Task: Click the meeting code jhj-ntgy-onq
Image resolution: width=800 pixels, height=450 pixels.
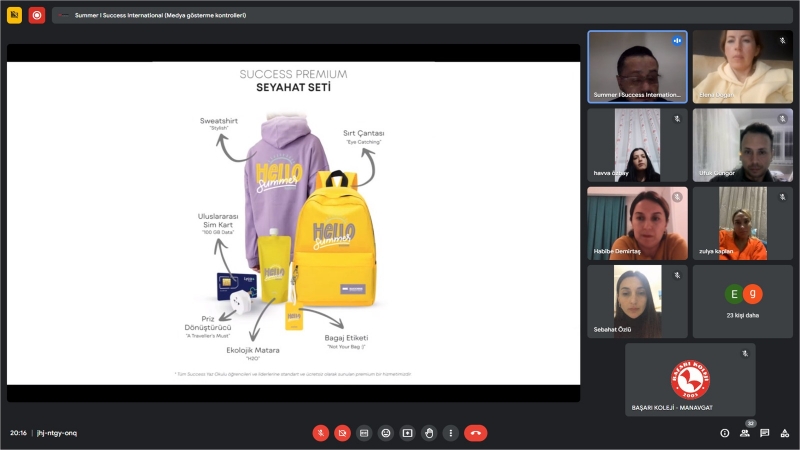Action: point(57,433)
